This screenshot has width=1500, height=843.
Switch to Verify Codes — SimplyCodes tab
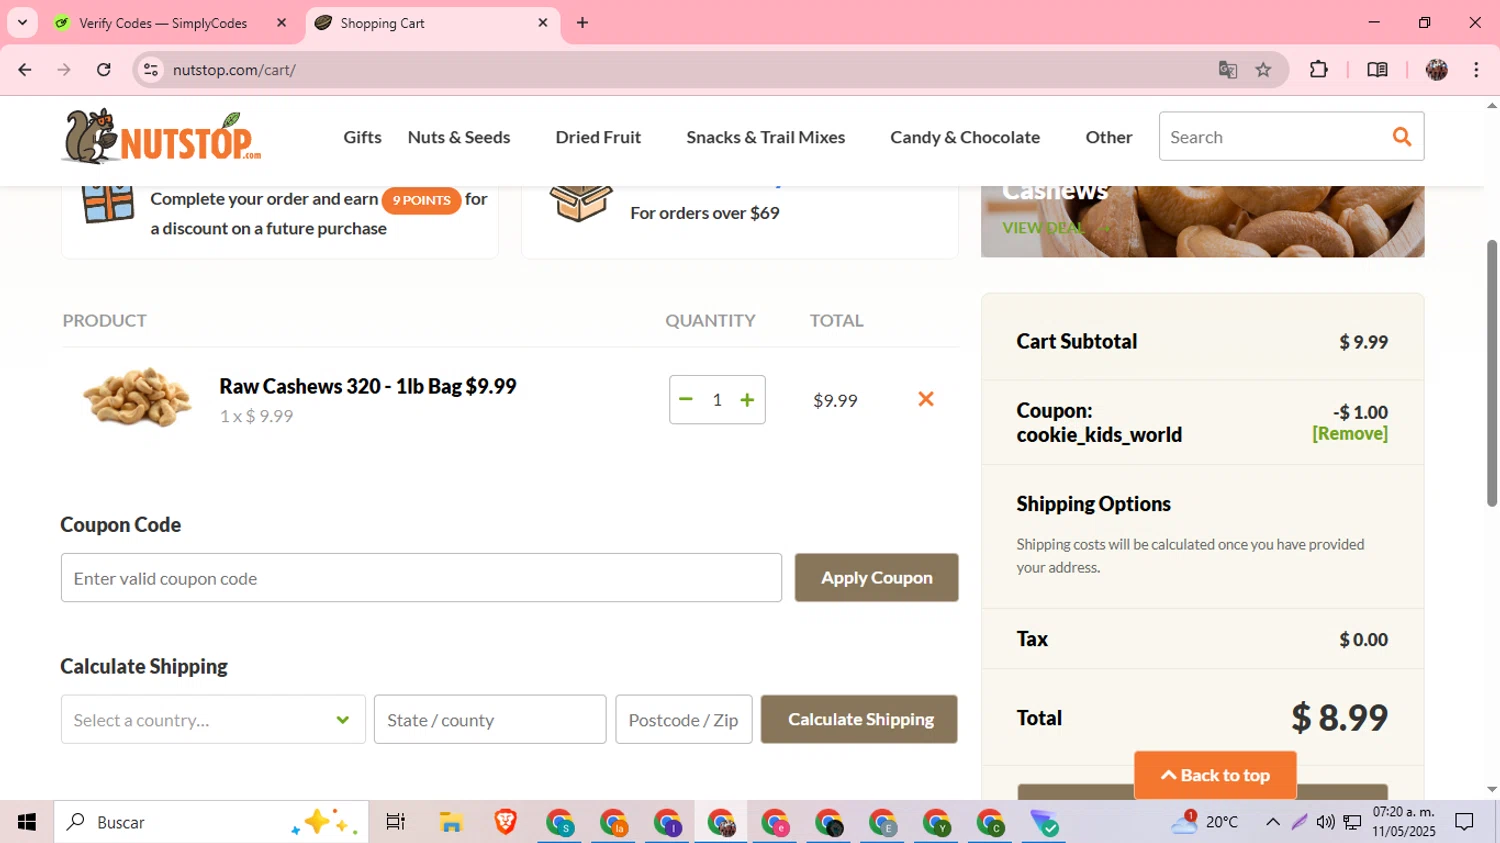tap(162, 23)
